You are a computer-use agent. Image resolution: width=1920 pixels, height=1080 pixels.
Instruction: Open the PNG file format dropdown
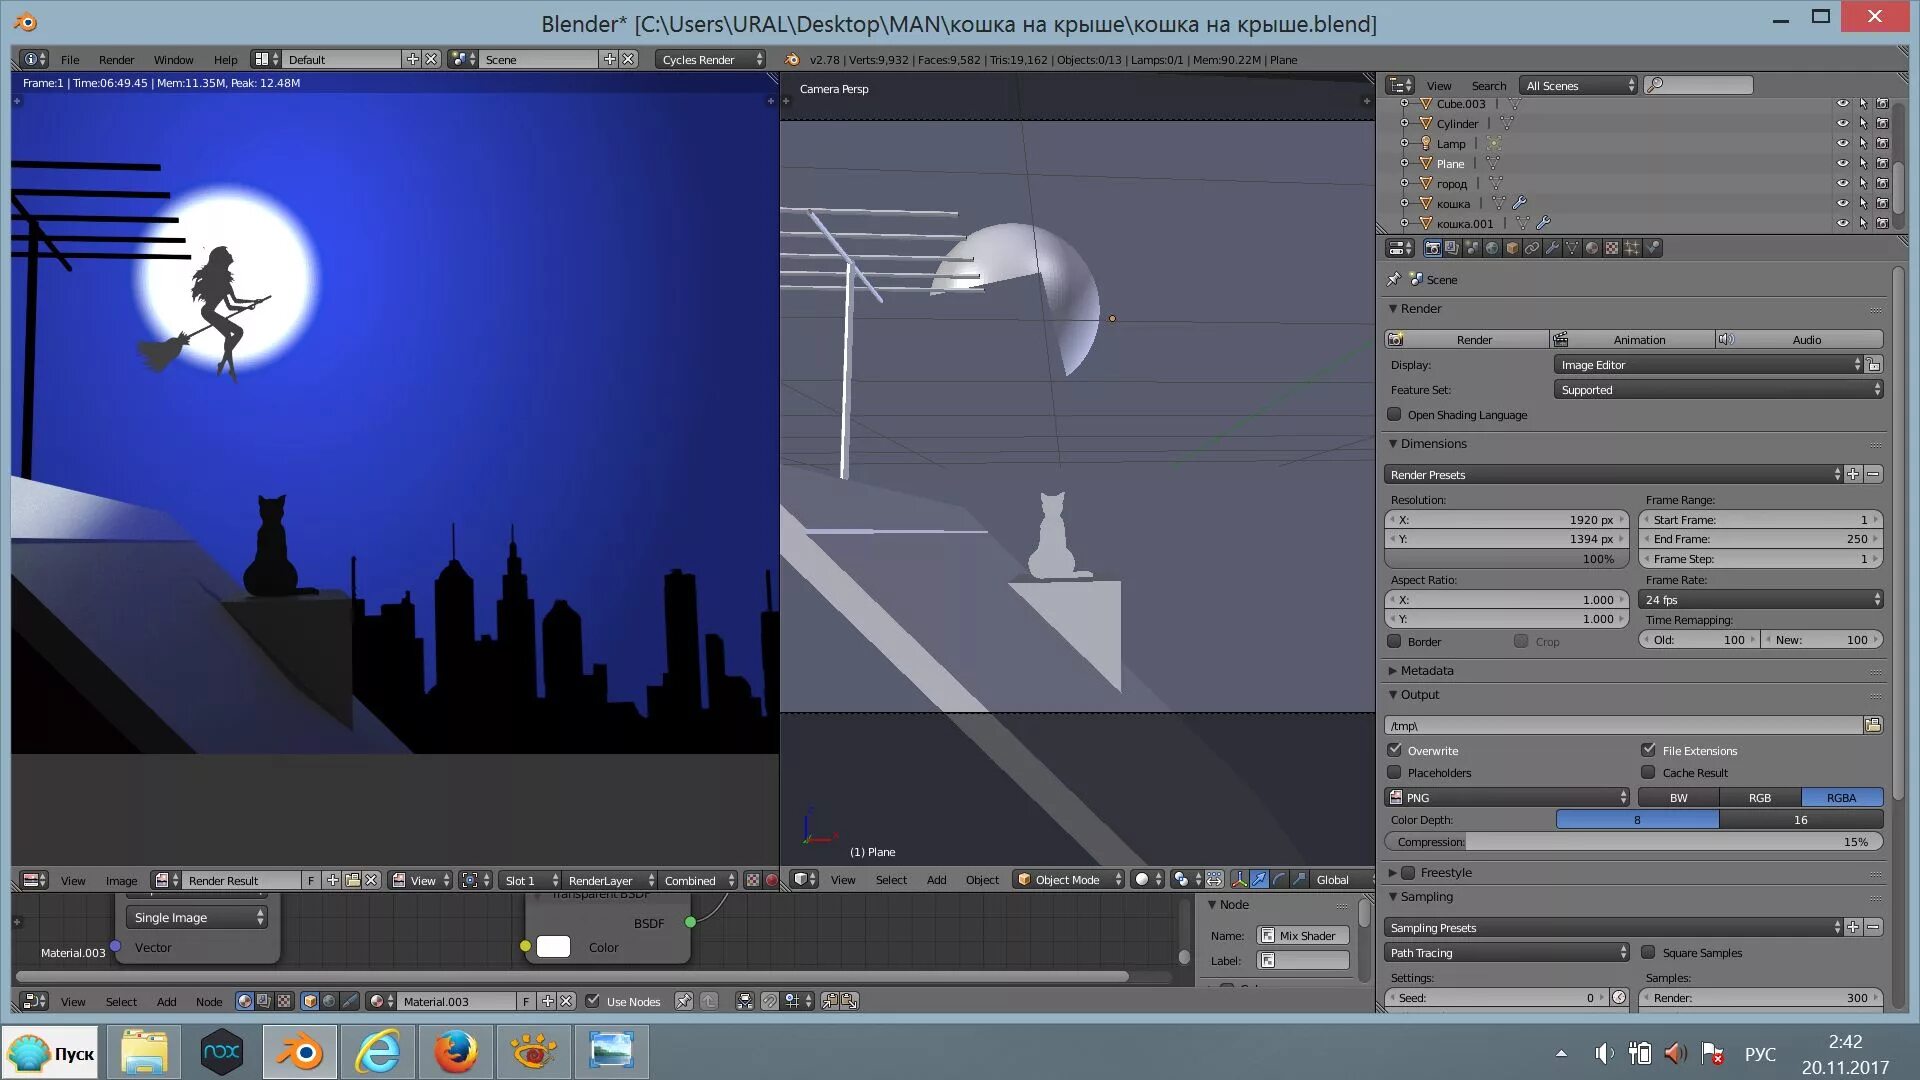[1507, 797]
